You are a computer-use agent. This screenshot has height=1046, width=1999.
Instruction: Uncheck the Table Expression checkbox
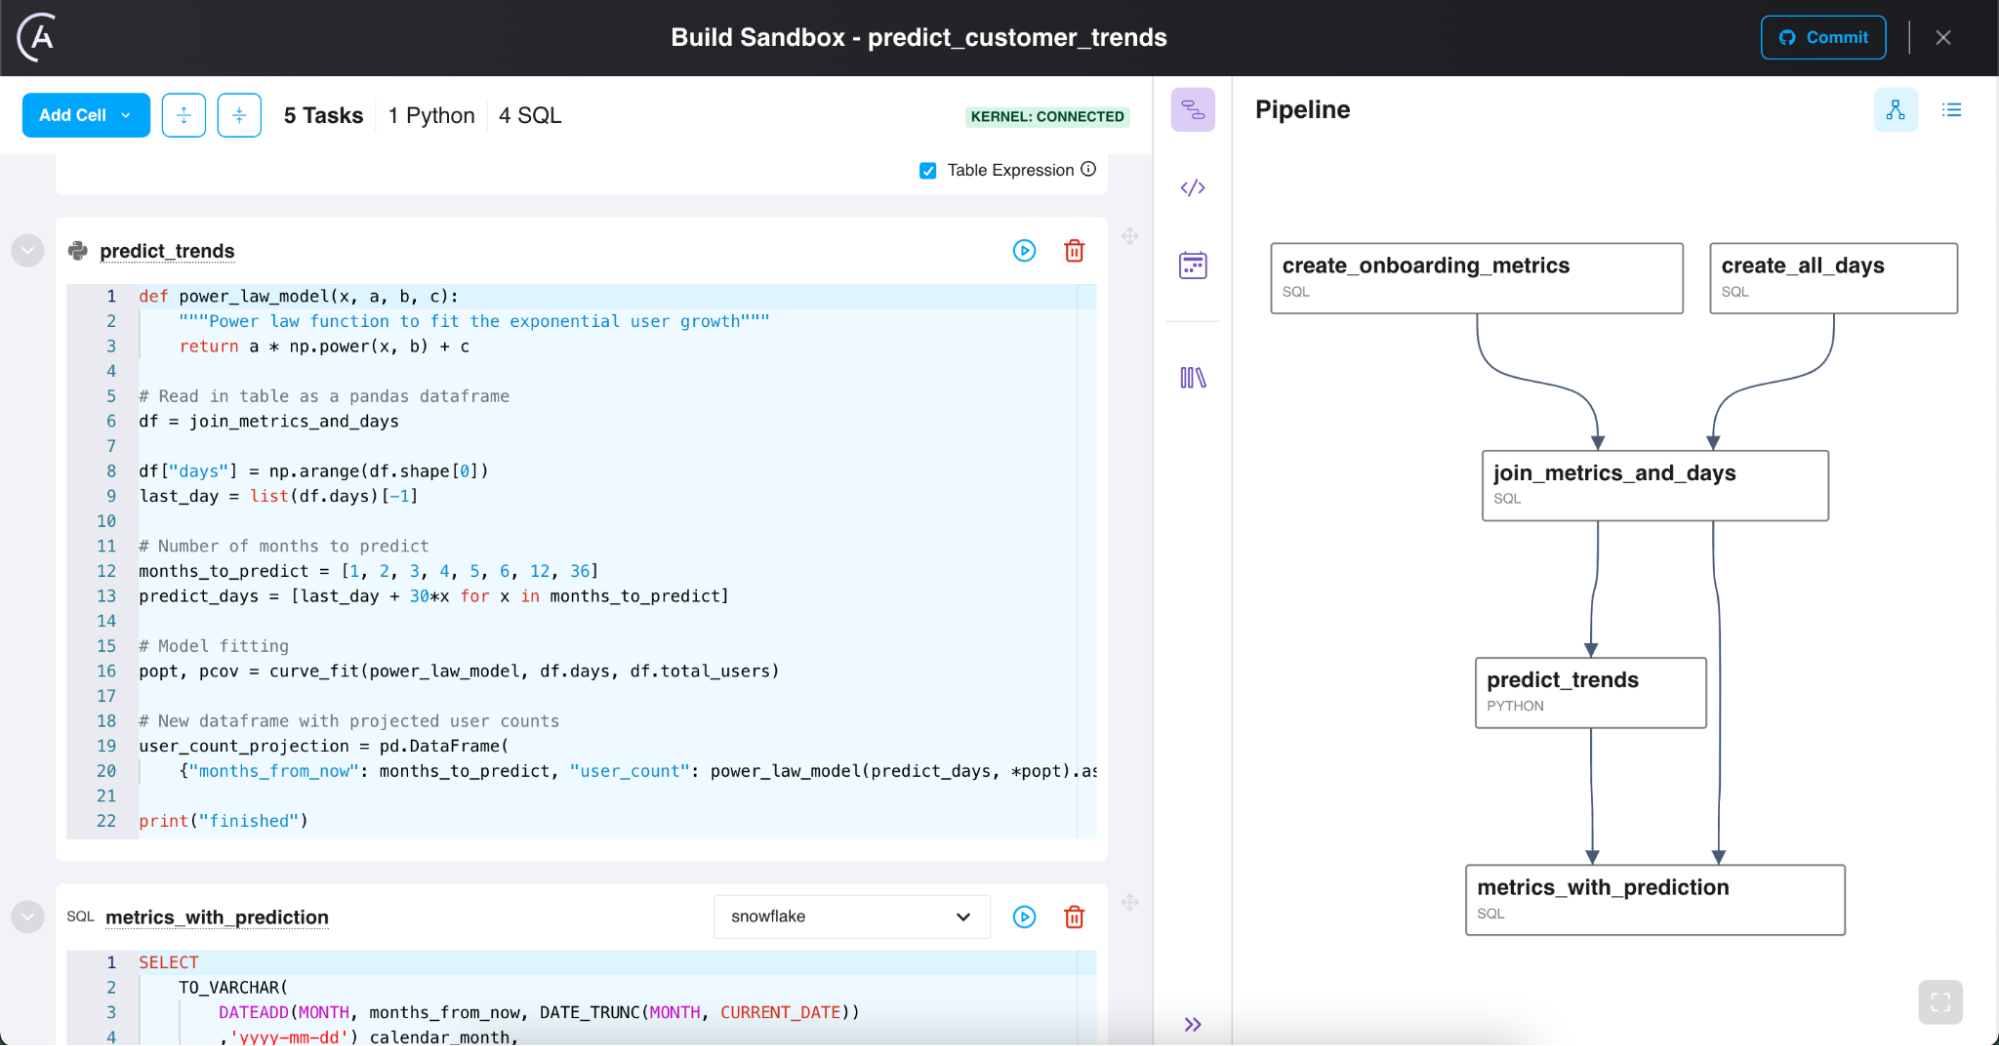pyautogui.click(x=928, y=171)
